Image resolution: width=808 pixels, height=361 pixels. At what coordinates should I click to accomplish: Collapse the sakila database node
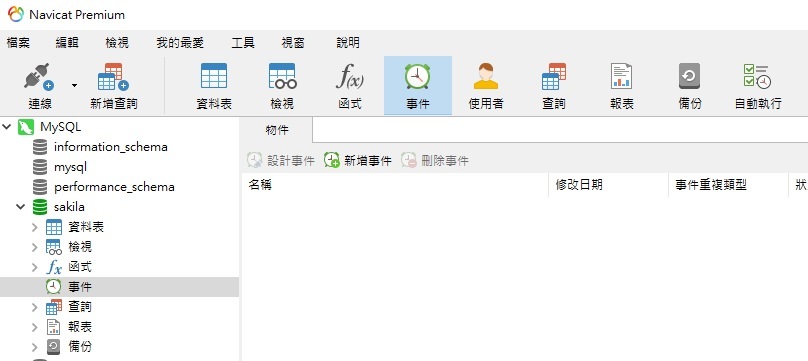click(x=21, y=207)
